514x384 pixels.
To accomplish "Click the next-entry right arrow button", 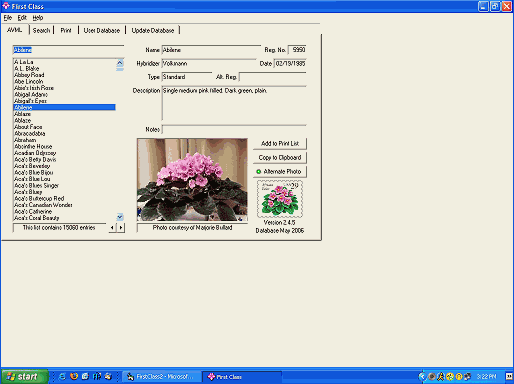I will tap(121, 228).
